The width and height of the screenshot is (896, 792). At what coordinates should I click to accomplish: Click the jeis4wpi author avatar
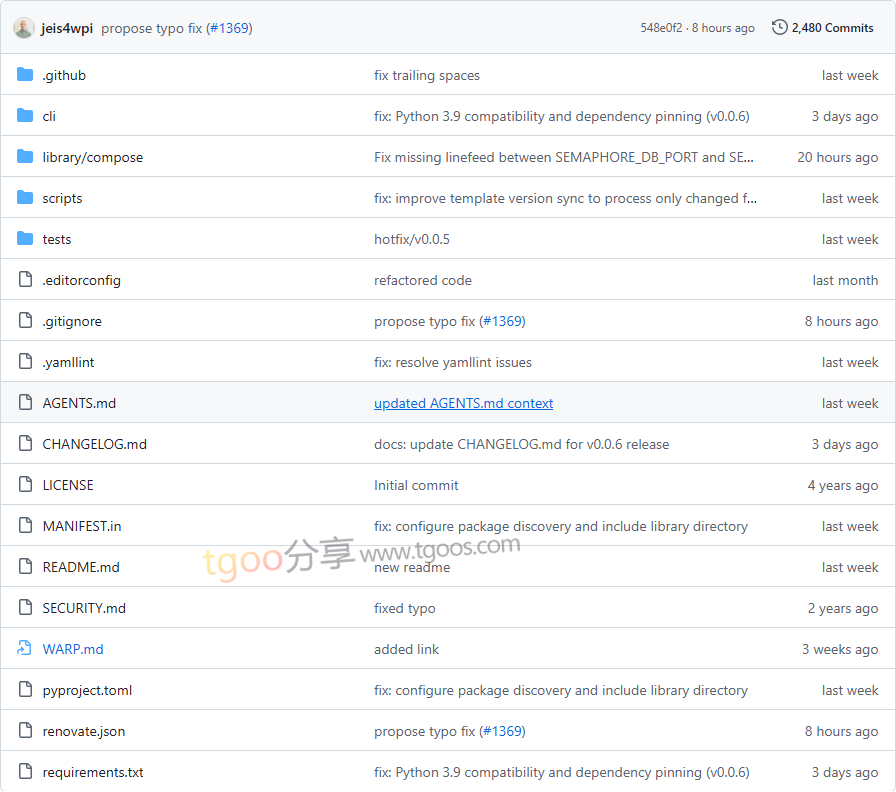24,28
